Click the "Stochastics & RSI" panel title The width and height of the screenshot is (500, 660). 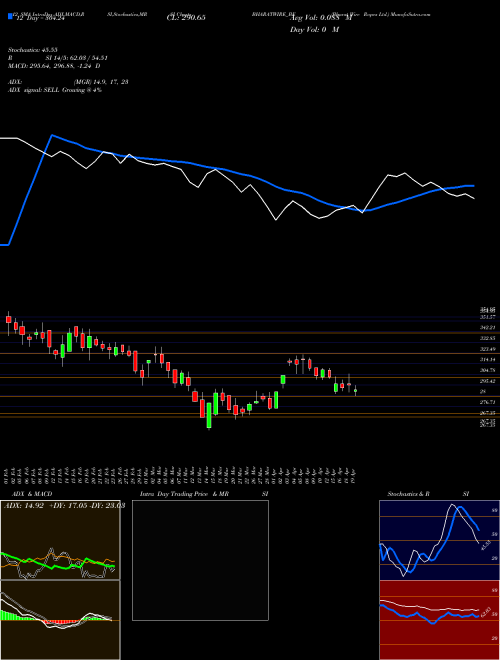(428, 494)
